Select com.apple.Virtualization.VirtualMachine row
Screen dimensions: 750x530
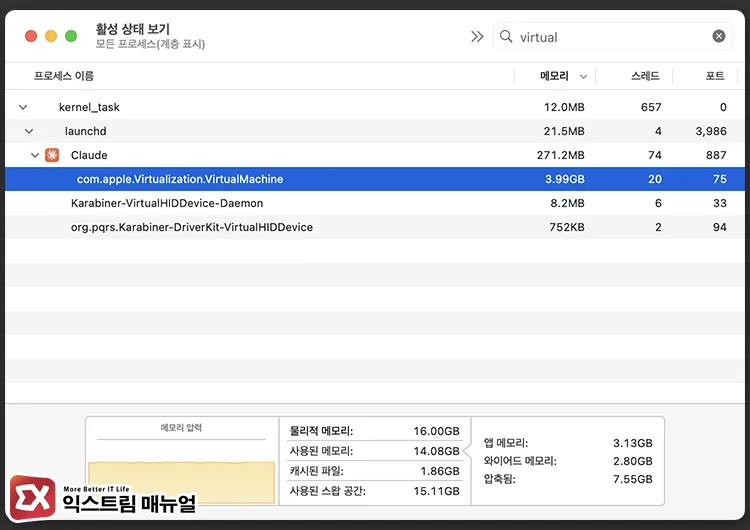point(375,179)
